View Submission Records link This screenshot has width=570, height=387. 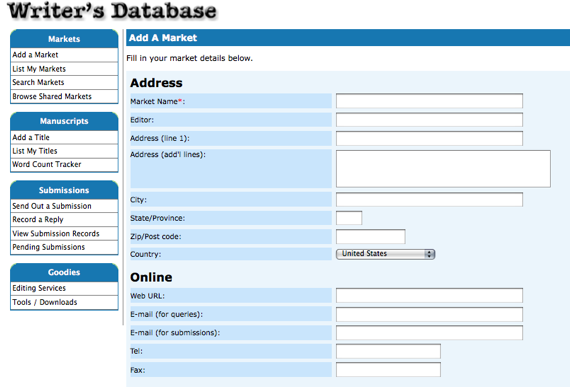[56, 234]
